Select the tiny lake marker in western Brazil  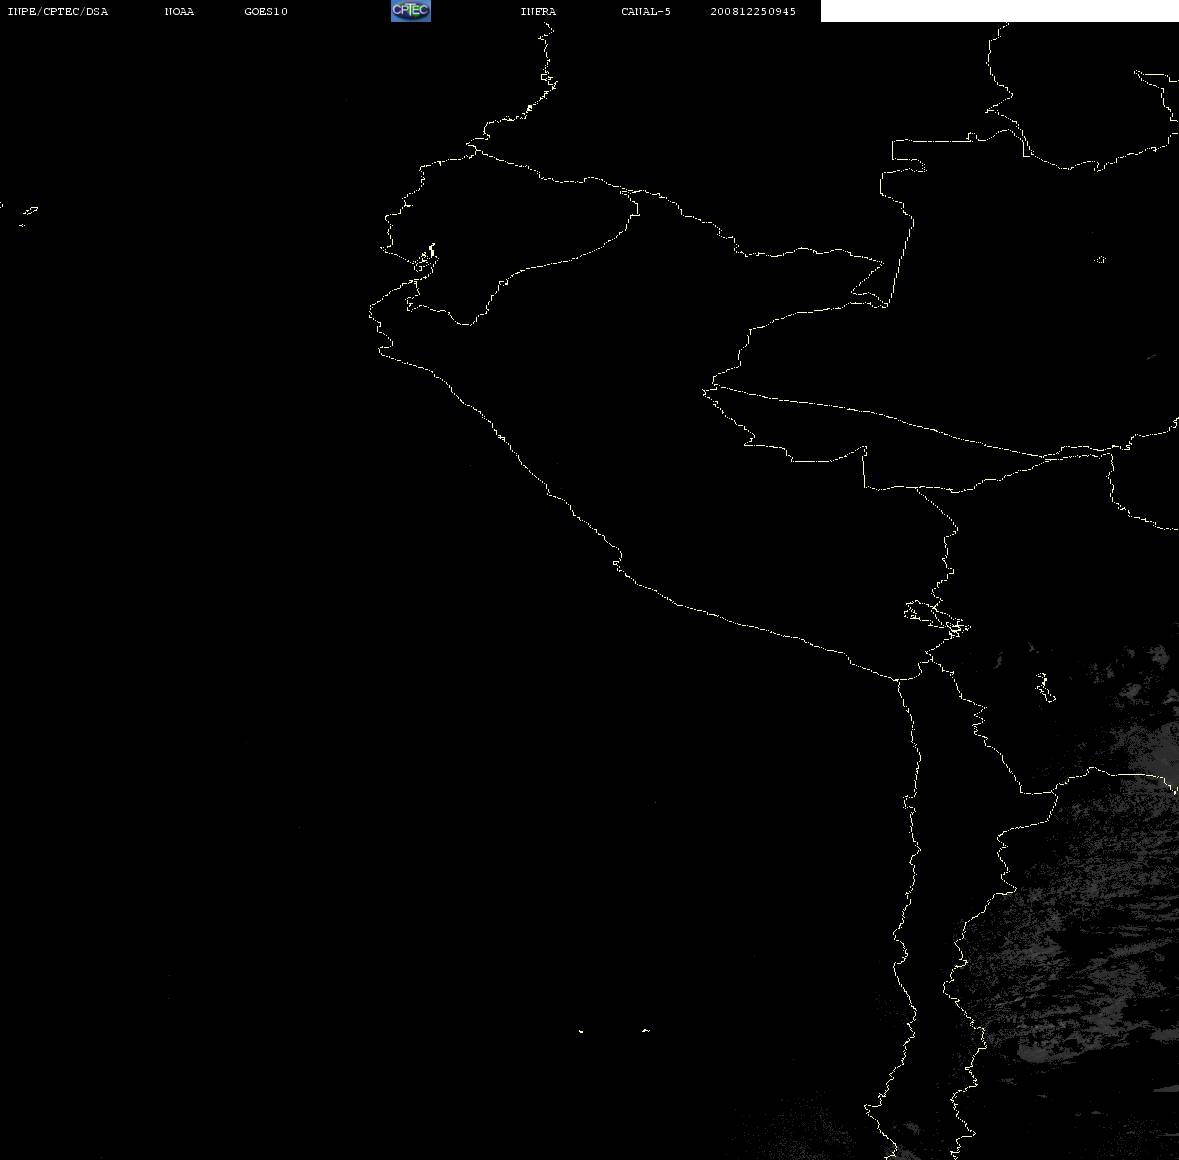(1100, 259)
